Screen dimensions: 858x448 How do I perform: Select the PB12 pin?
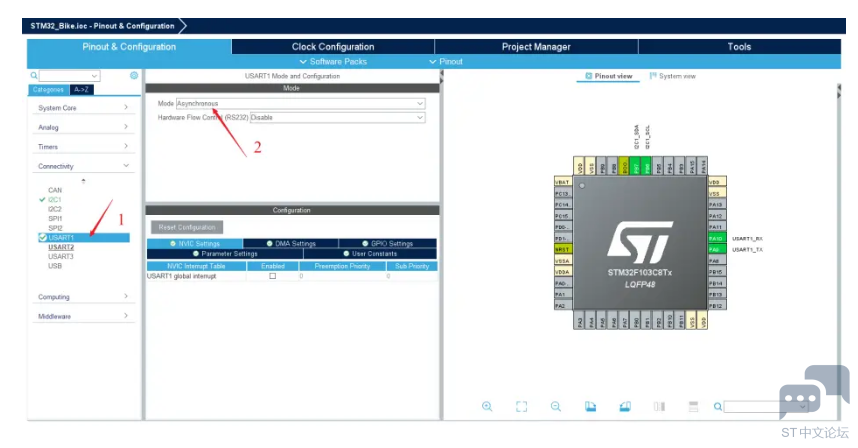pyautogui.click(x=717, y=306)
